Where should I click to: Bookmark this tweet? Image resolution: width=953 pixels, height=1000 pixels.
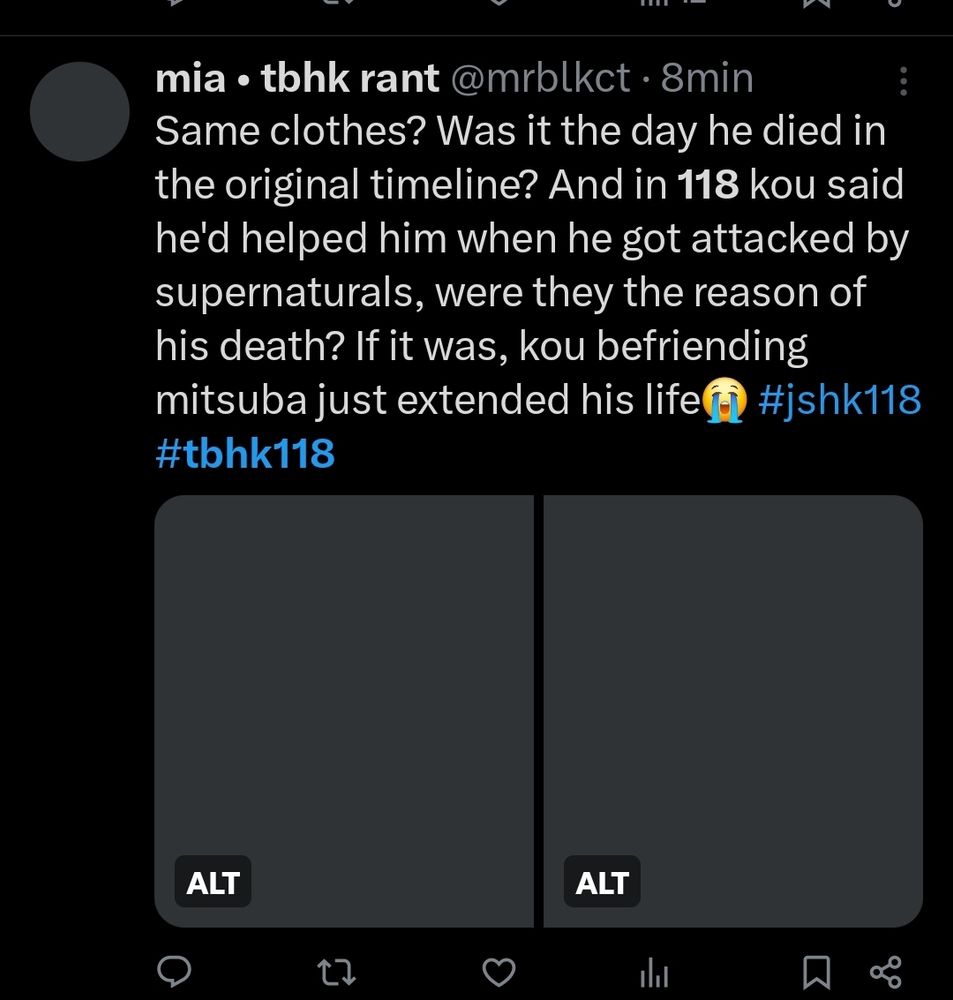click(x=816, y=973)
